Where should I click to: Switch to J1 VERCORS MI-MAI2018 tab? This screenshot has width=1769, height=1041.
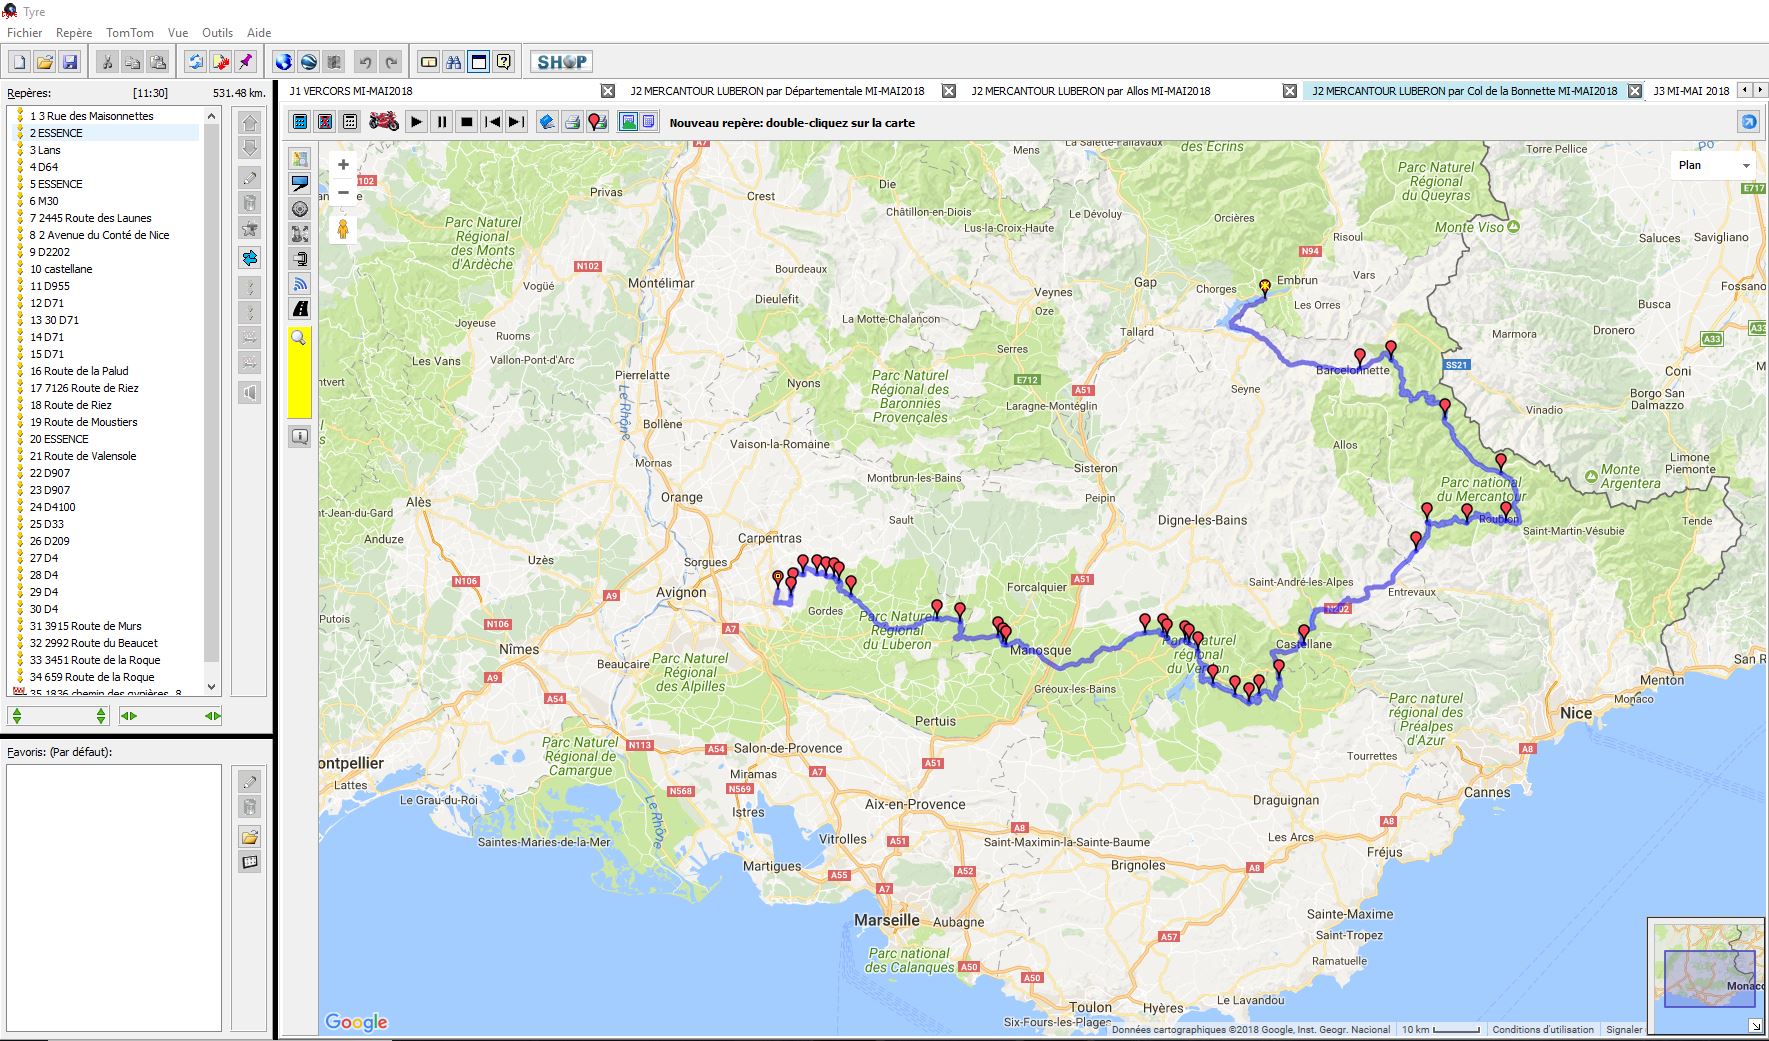(x=351, y=91)
